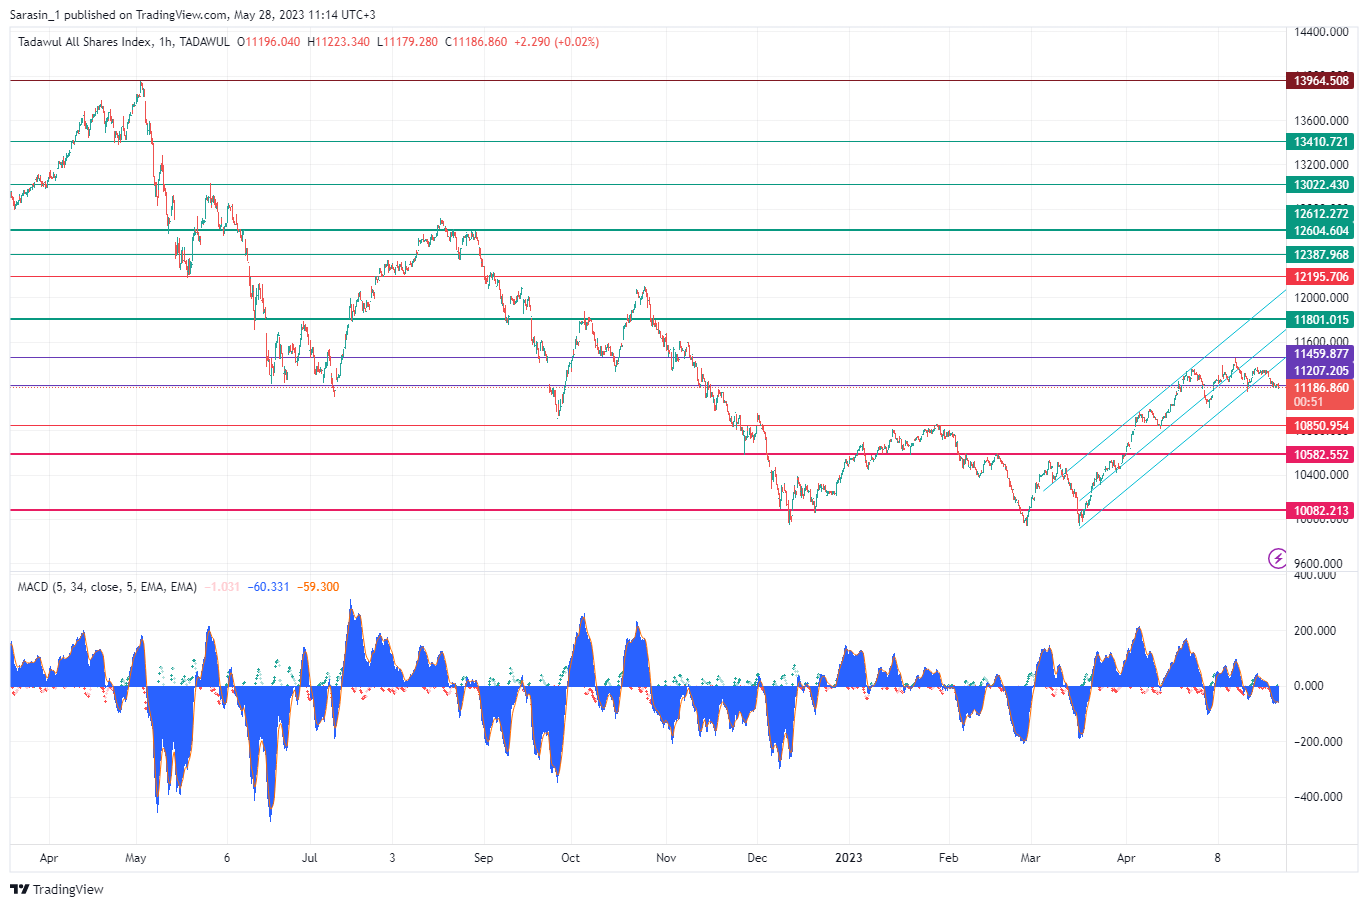Click the orange signal value −59.300
This screenshot has height=907, width=1368.
pos(318,587)
